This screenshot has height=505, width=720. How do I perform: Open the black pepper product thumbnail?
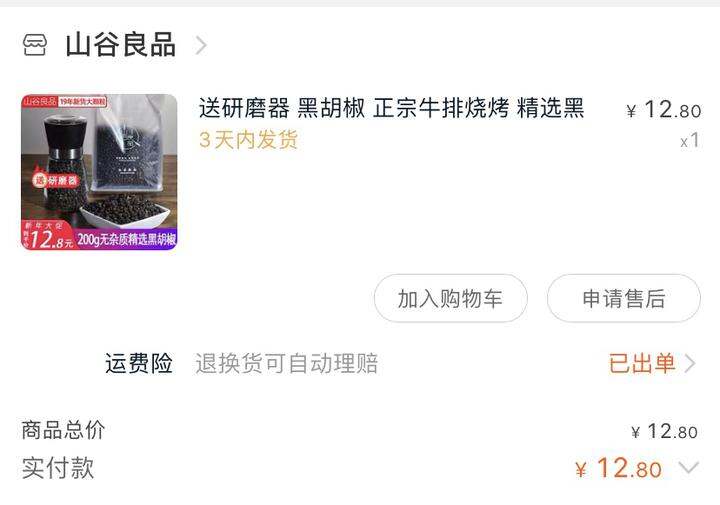click(99, 172)
